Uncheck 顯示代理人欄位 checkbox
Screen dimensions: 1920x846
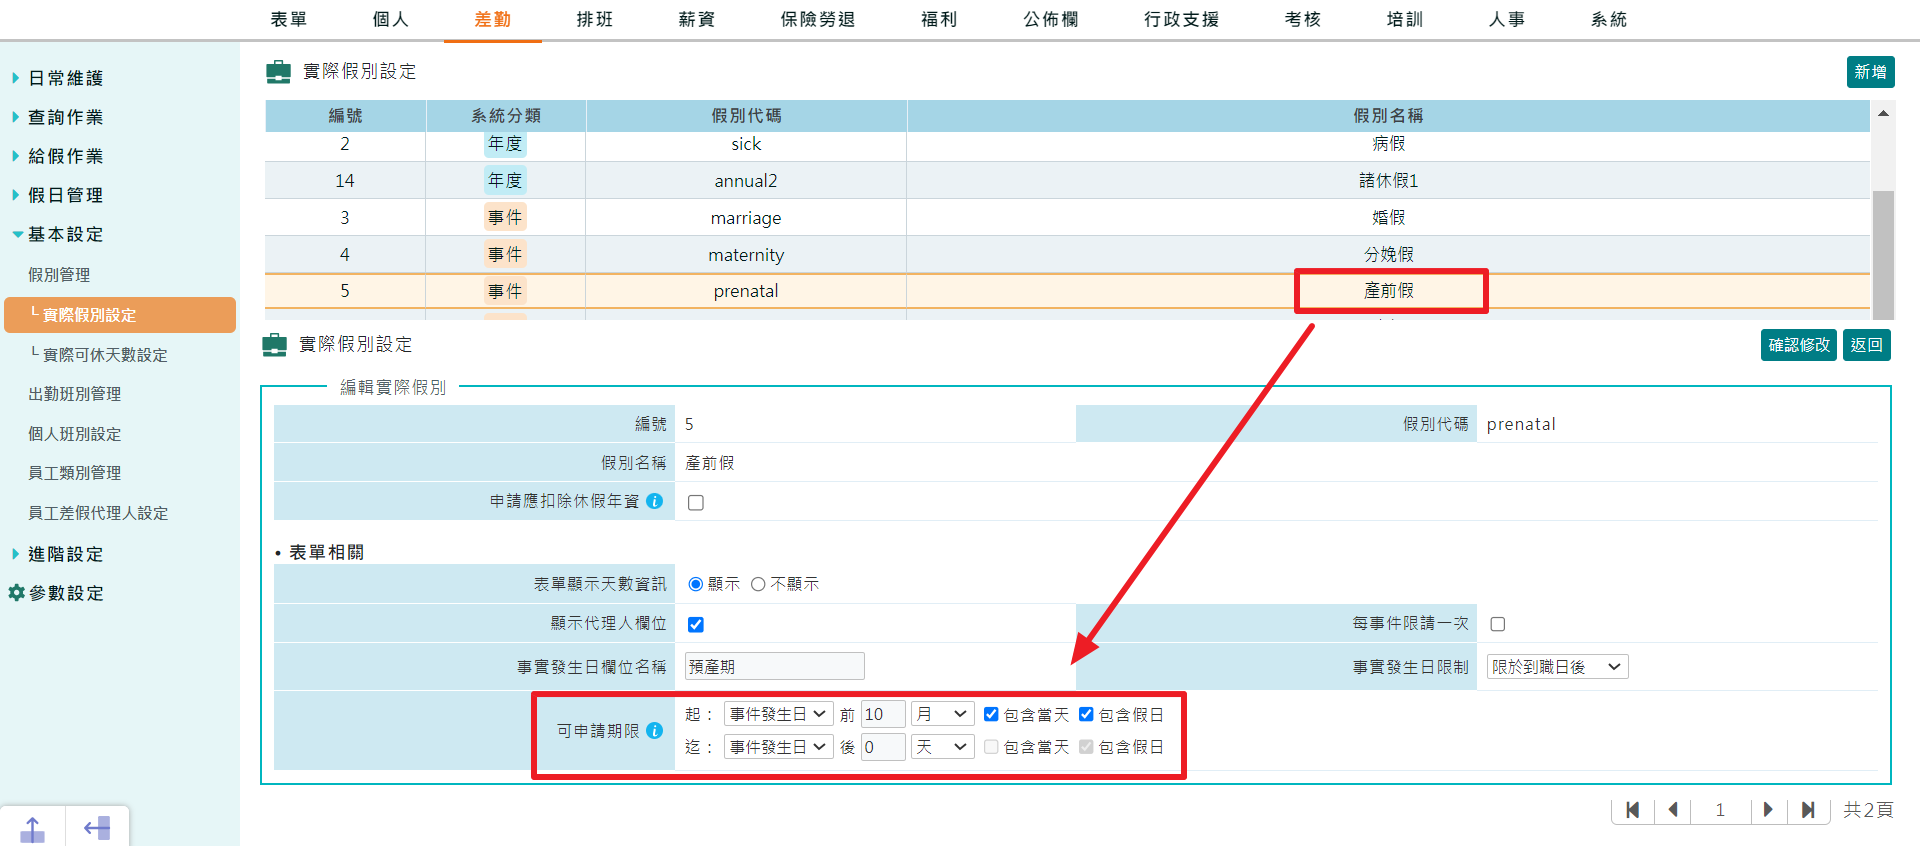[x=696, y=625]
